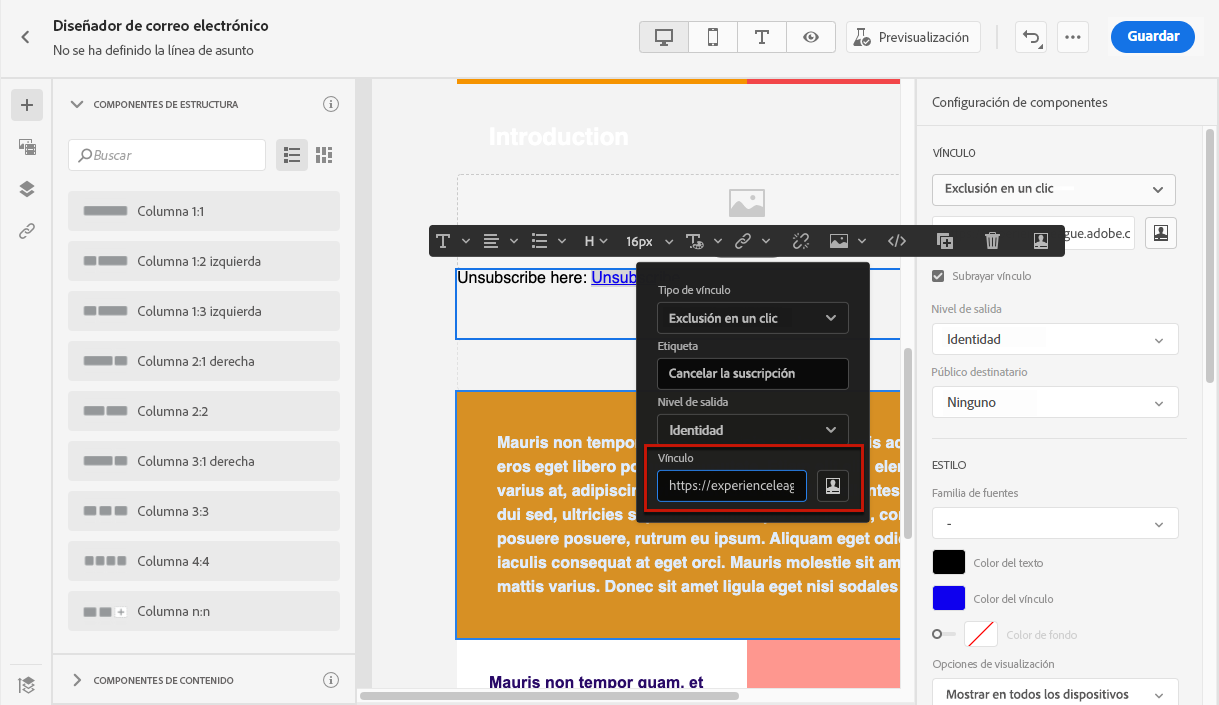
Task: Click the delete trash icon in toolbar
Action: [992, 241]
